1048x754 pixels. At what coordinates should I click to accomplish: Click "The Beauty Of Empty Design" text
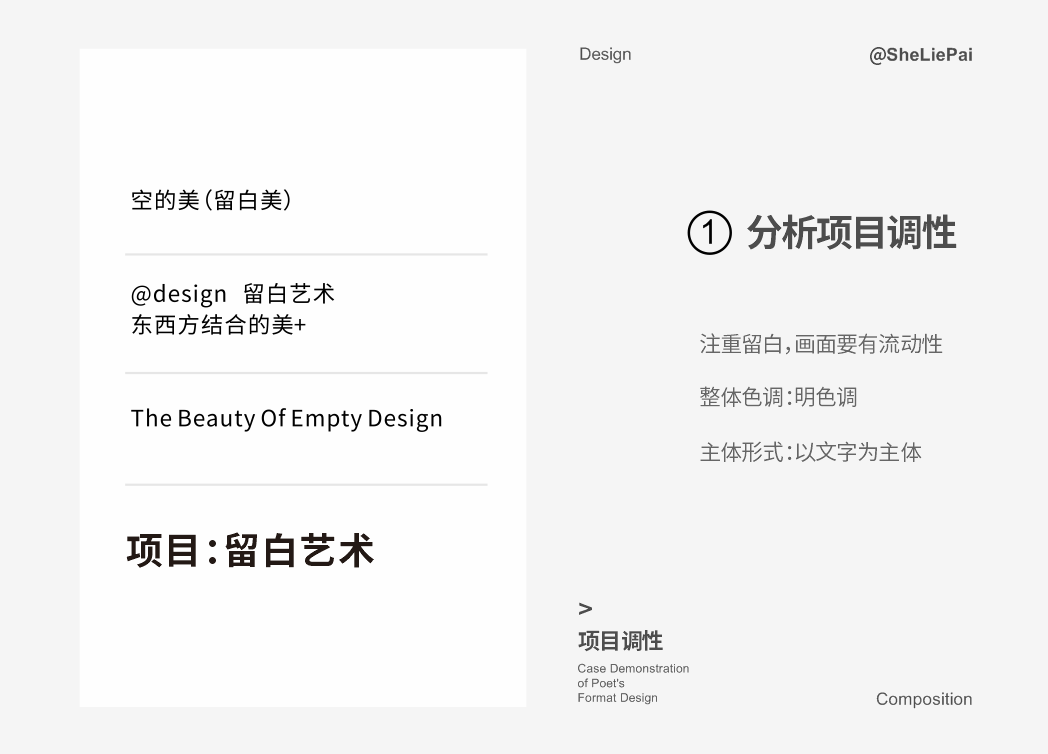286,418
